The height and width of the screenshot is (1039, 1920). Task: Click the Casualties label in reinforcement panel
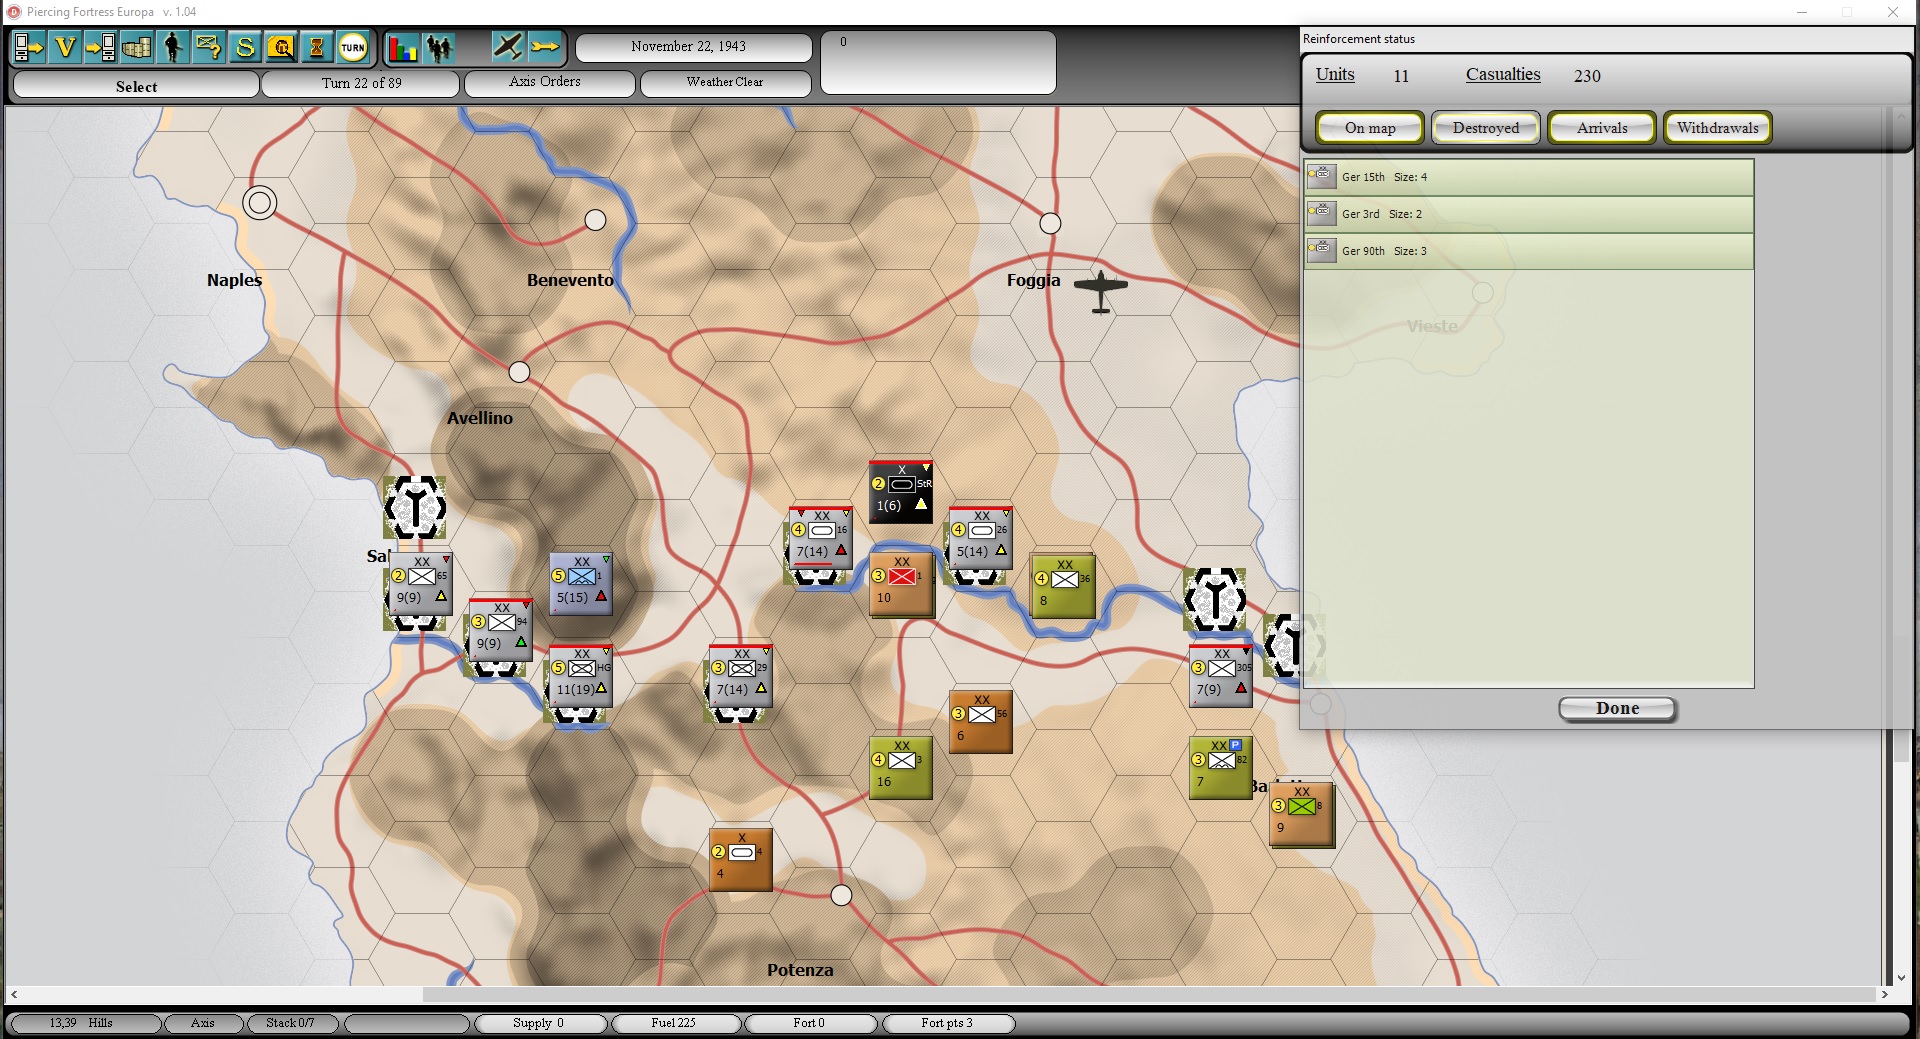[x=1503, y=74]
